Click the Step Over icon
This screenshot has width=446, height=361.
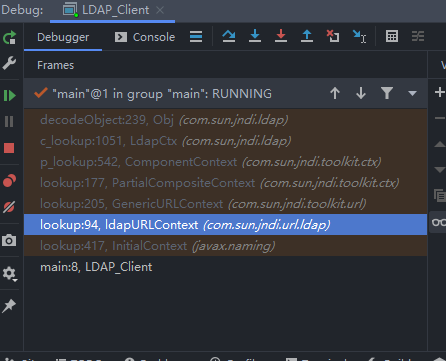pyautogui.click(x=229, y=36)
